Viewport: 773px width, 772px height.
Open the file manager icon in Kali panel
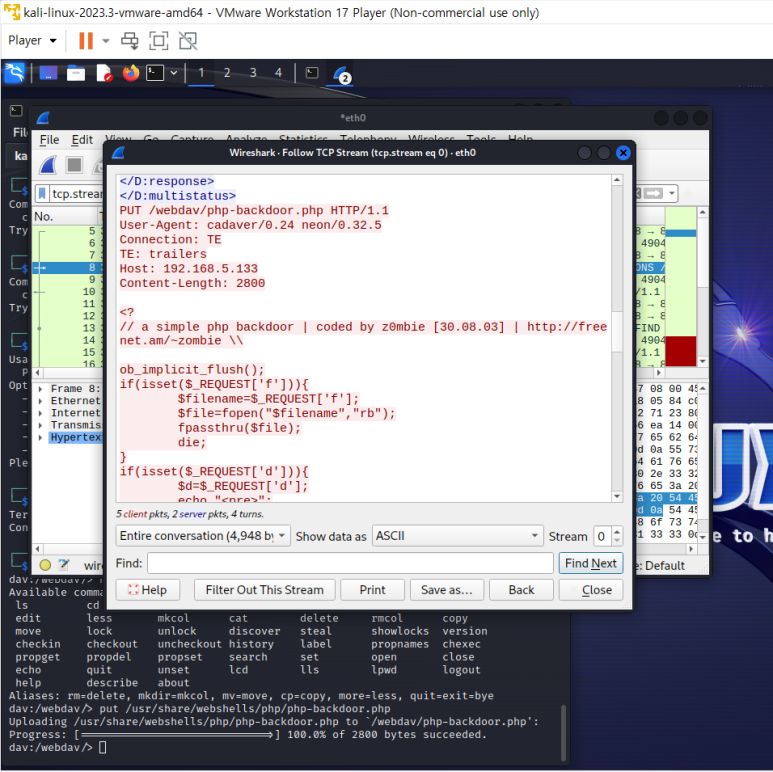pos(76,73)
